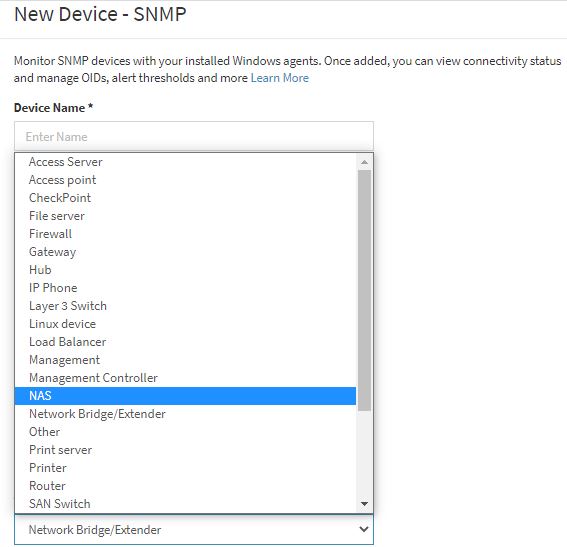
Task: Click the scrollbar up arrow in list
Action: click(x=364, y=162)
